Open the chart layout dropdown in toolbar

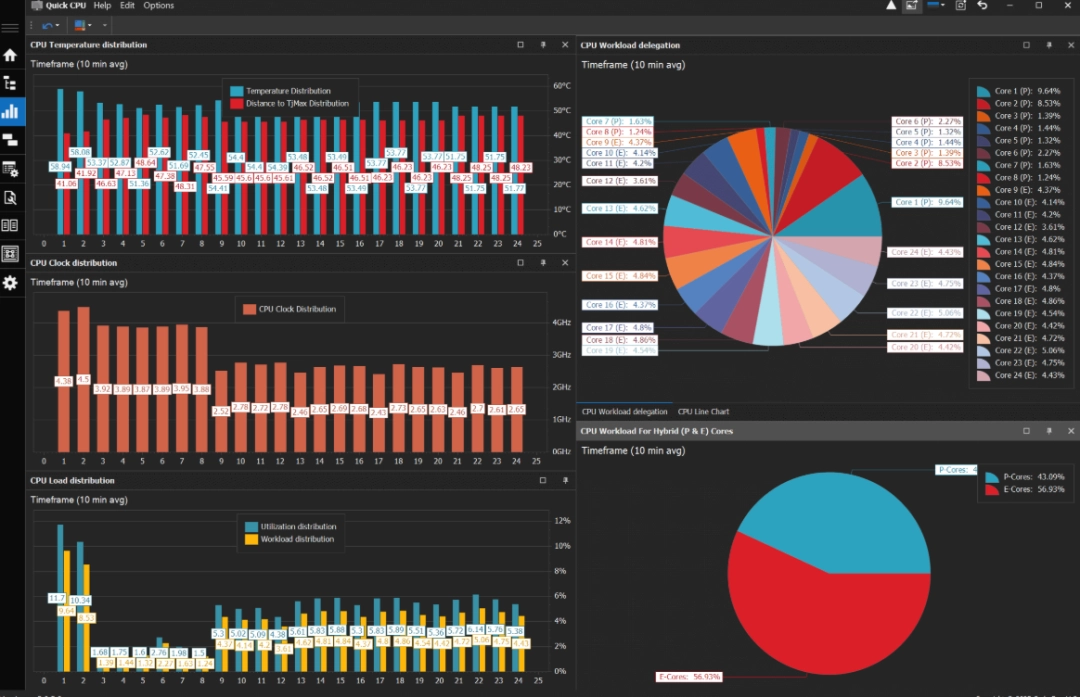coord(91,25)
